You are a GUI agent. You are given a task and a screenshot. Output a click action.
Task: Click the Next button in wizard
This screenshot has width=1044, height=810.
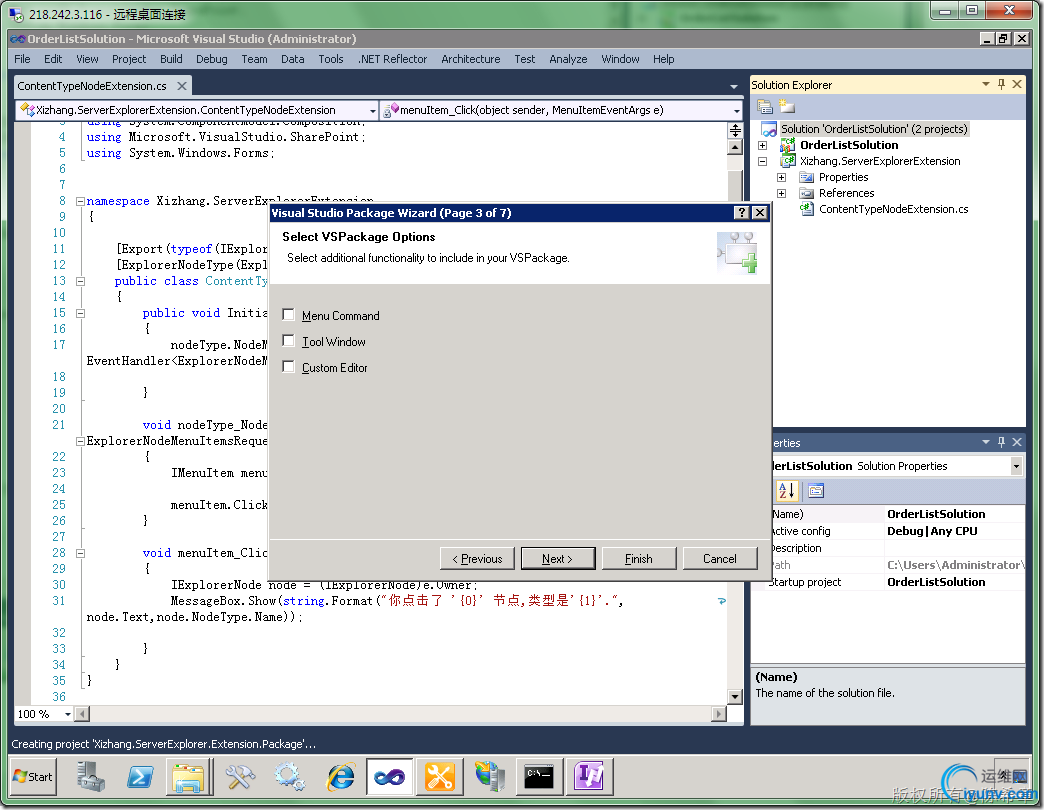(x=557, y=558)
